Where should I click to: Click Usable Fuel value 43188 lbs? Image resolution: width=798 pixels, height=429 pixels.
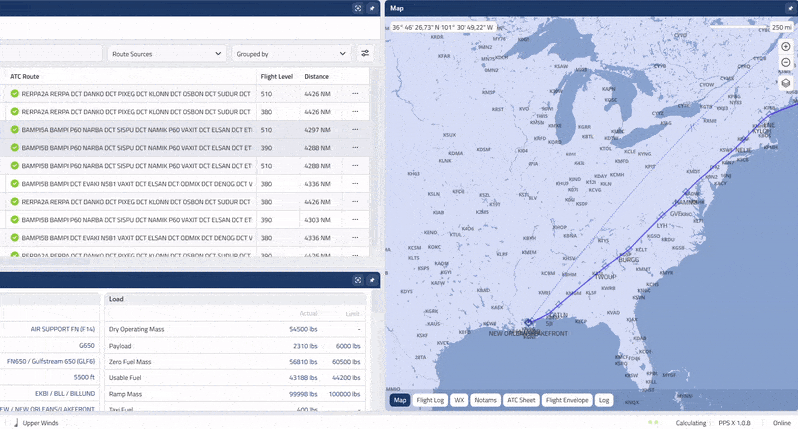coord(303,378)
